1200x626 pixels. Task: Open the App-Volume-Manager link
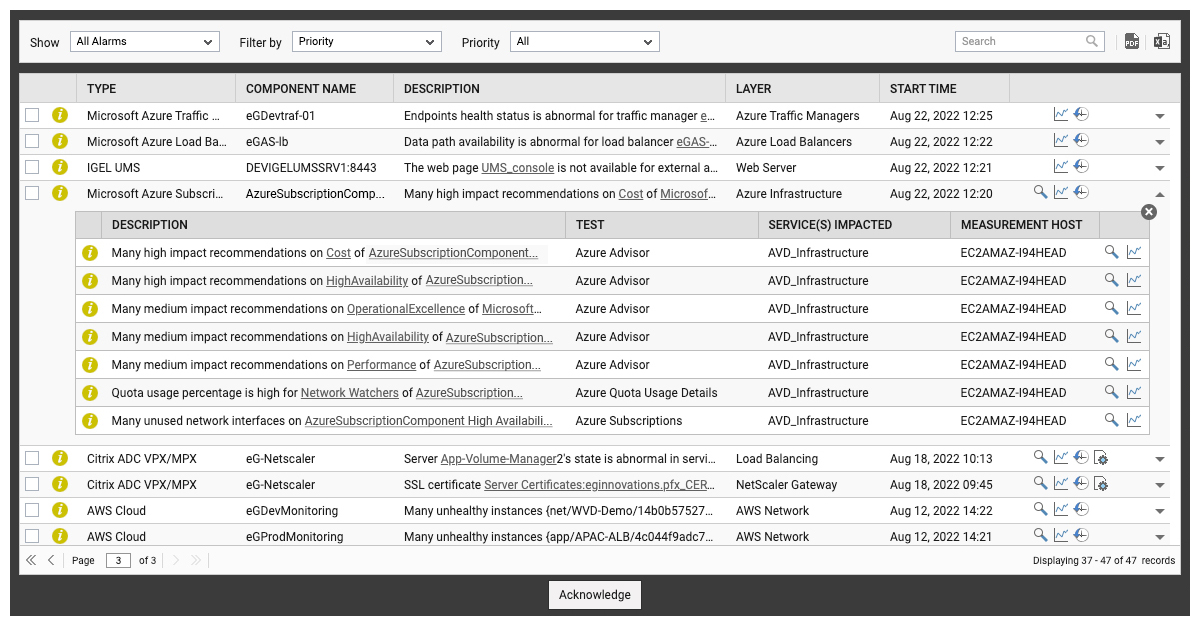pyautogui.click(x=498, y=459)
